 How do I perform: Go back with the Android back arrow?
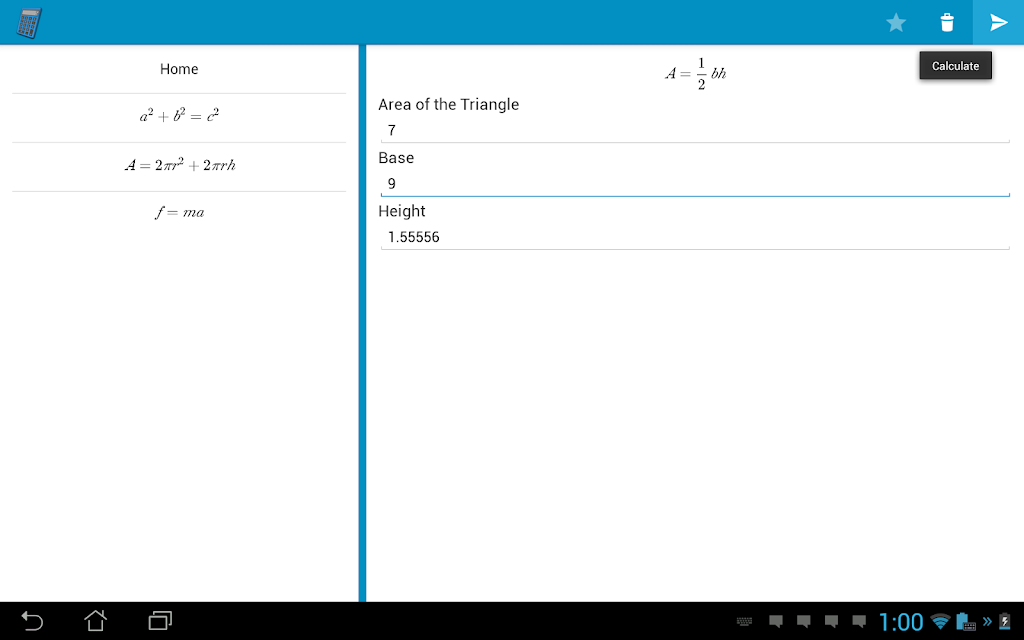pos(31,620)
